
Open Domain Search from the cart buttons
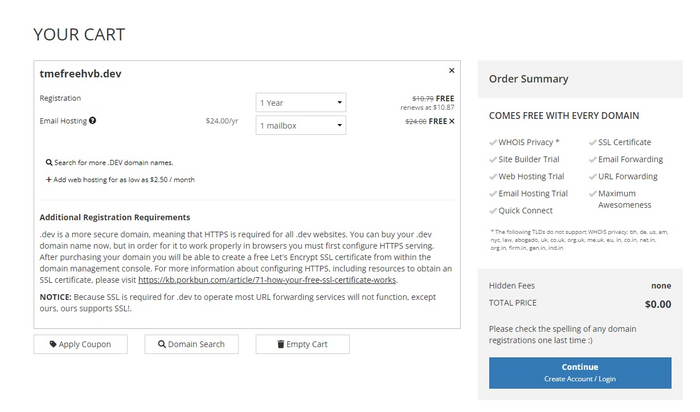tap(192, 344)
